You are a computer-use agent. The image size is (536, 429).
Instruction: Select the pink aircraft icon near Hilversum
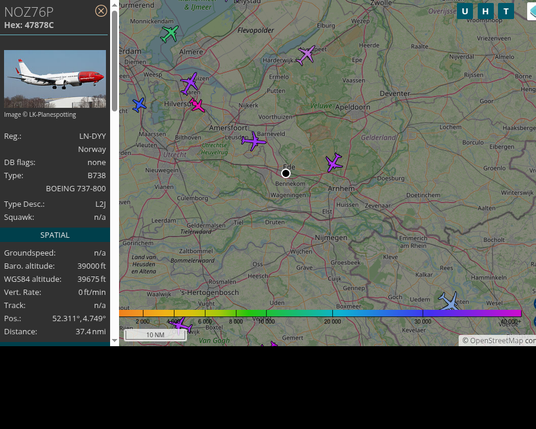(197, 105)
